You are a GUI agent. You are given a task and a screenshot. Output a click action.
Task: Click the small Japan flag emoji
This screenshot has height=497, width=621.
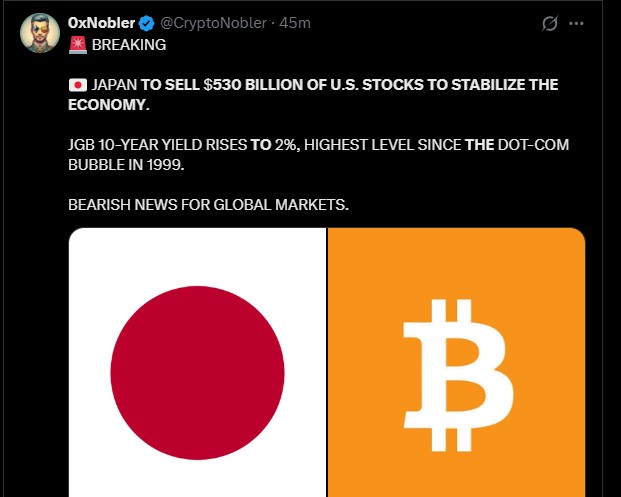coord(77,86)
